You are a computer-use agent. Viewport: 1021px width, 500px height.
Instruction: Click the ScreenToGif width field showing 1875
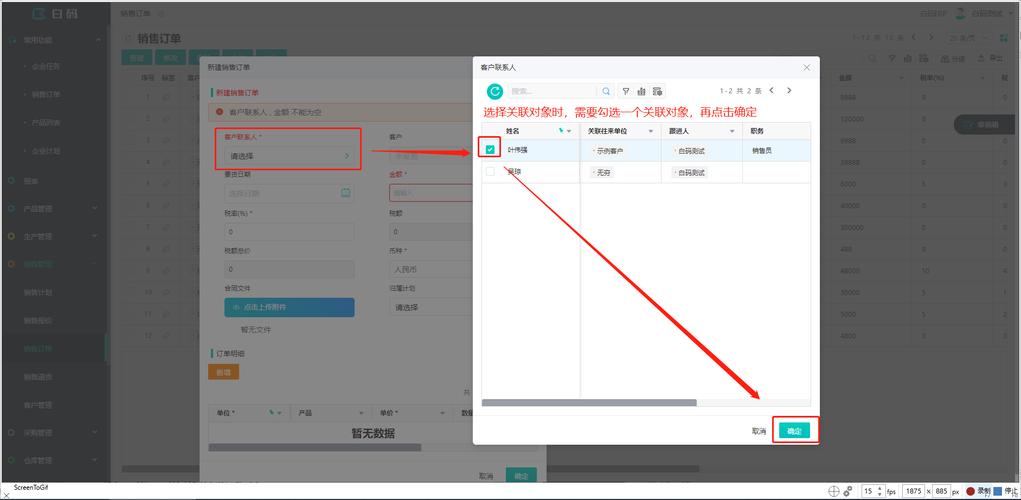click(912, 492)
